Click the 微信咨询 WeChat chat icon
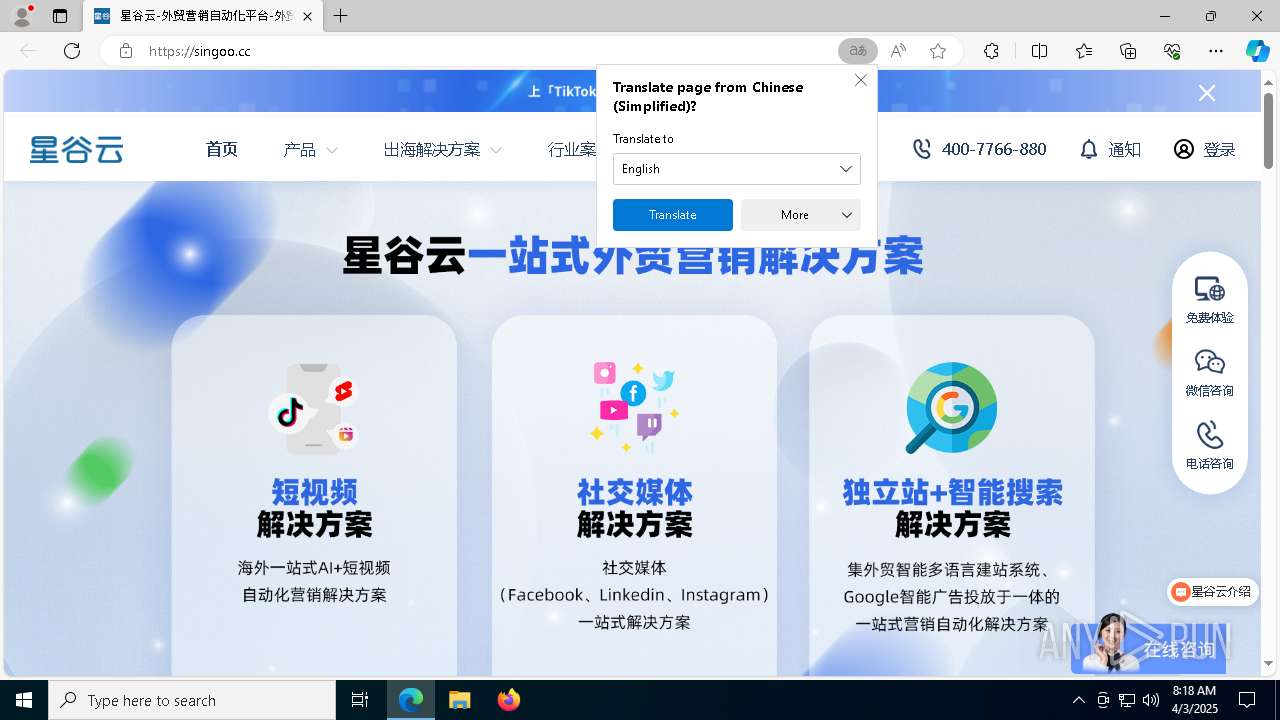 coord(1210,373)
